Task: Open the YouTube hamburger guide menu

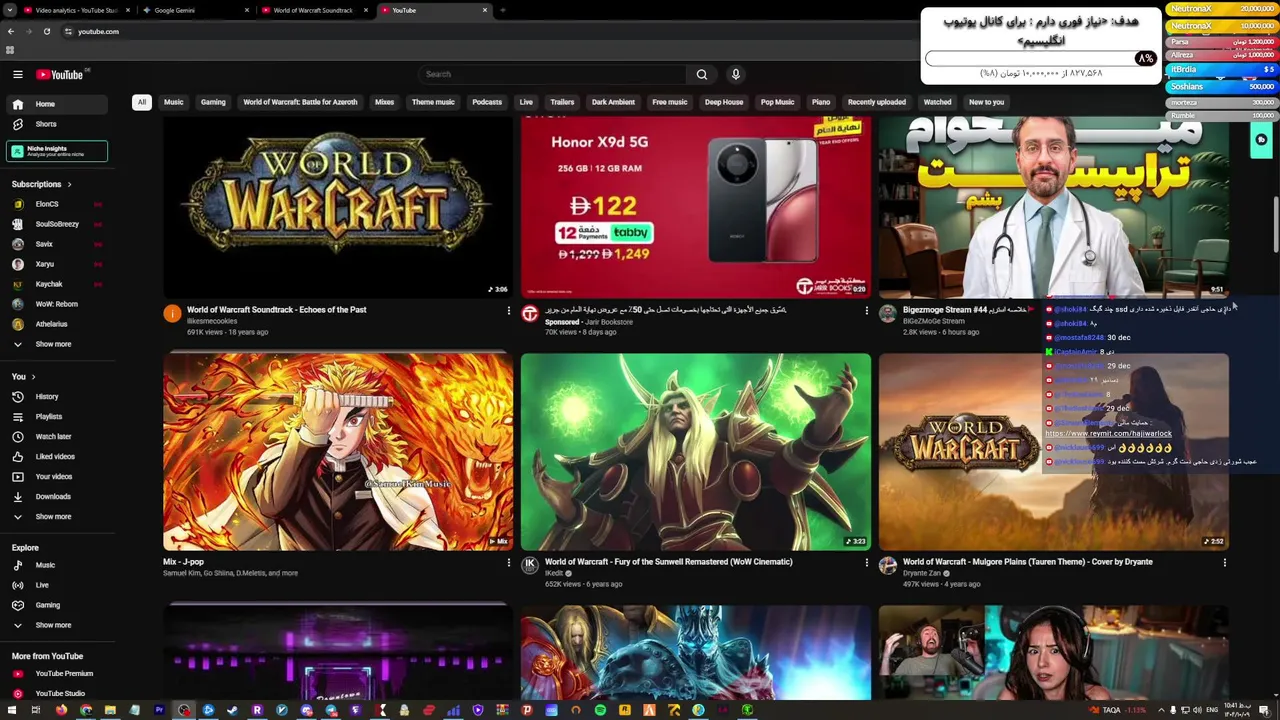Action: pyautogui.click(x=17, y=74)
